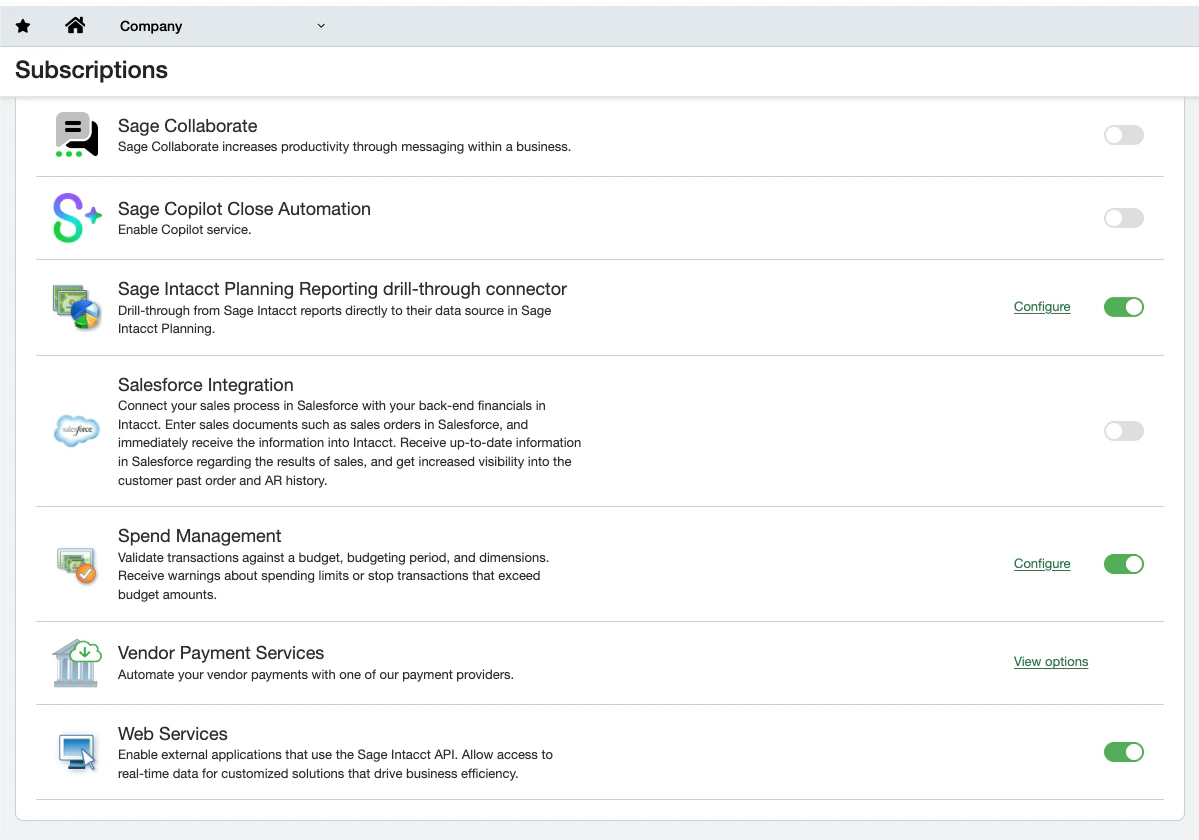Image resolution: width=1199 pixels, height=840 pixels.
Task: Click the Spend Management heading
Action: 200,536
